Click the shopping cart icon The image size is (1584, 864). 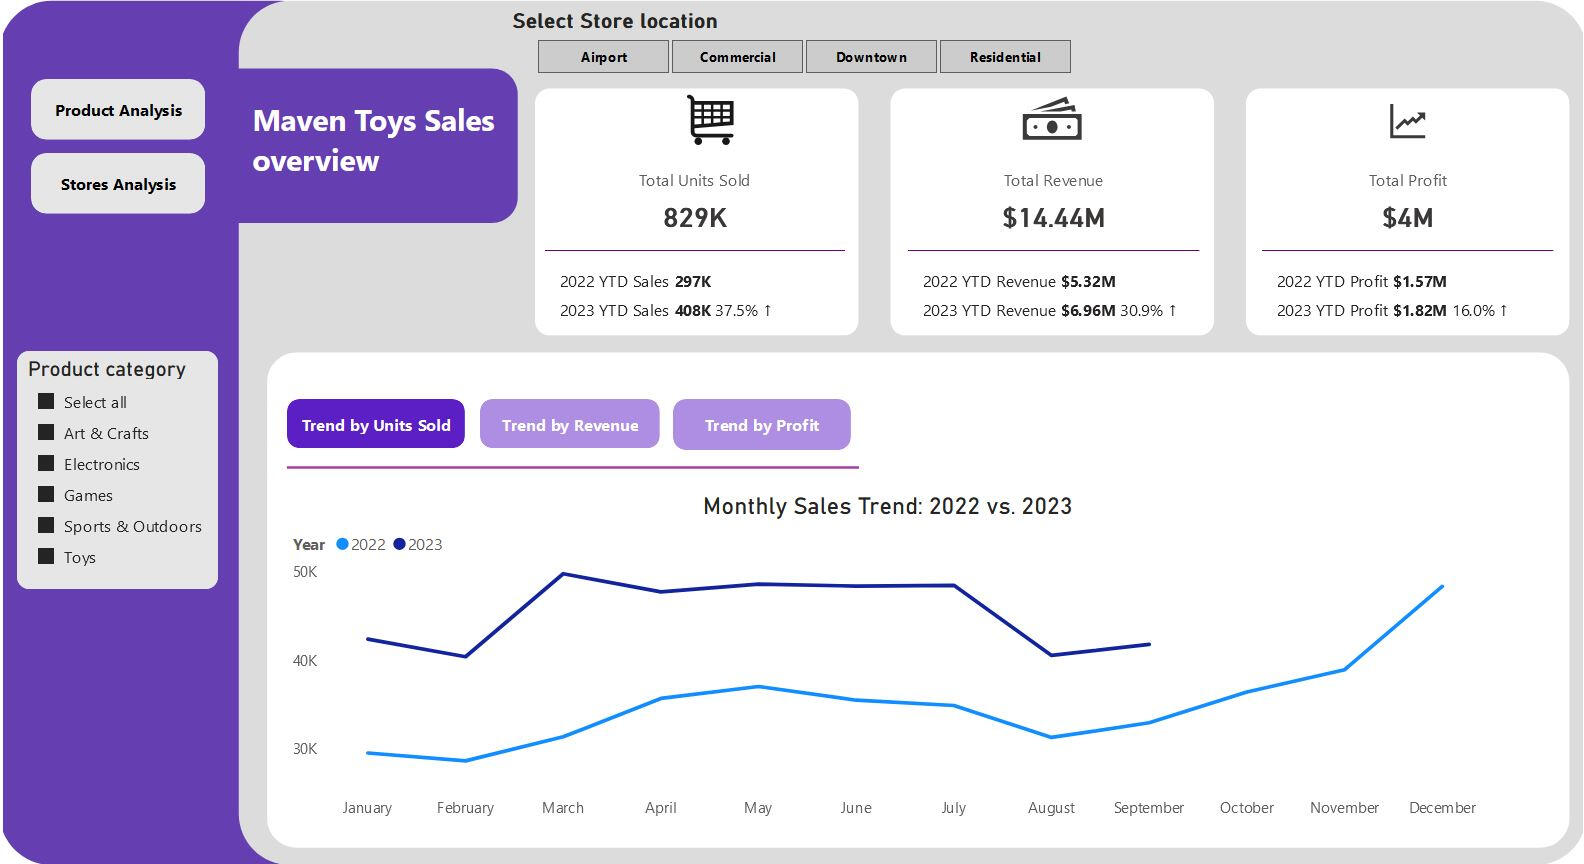[x=710, y=120]
